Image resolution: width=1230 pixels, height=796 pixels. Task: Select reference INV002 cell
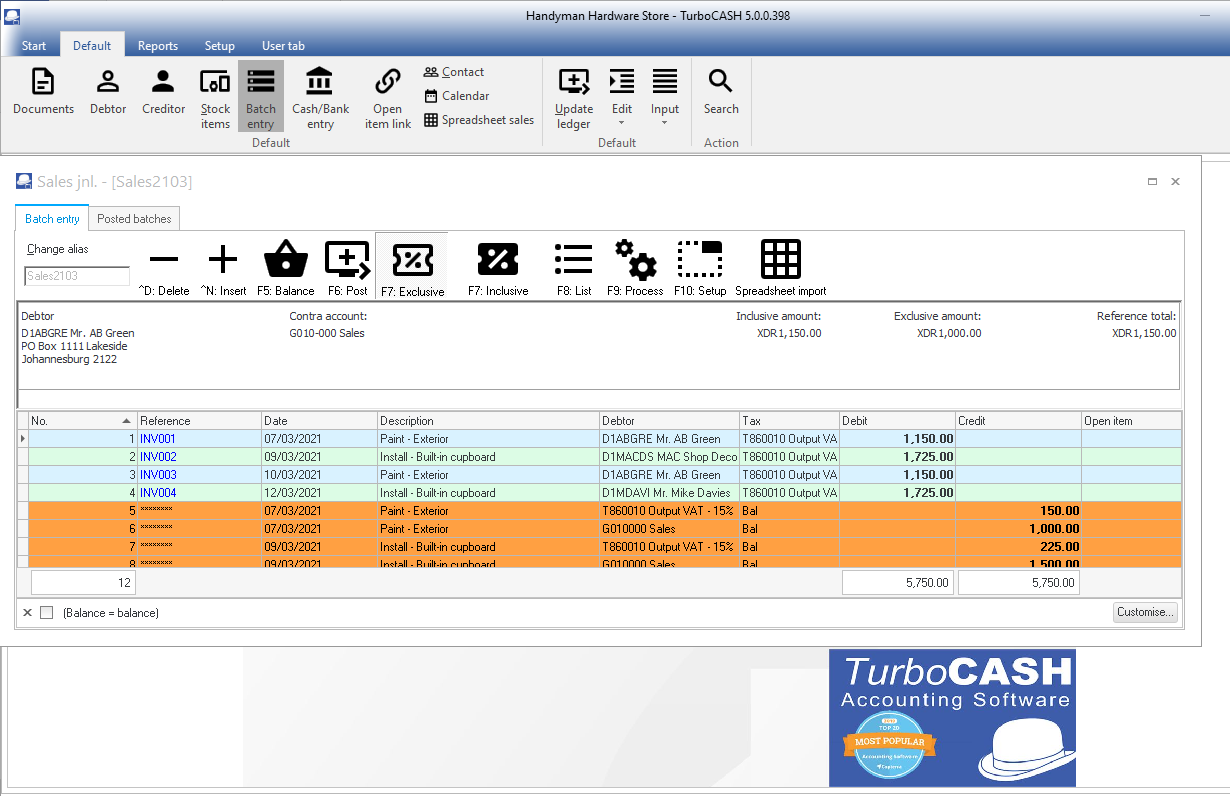point(199,457)
